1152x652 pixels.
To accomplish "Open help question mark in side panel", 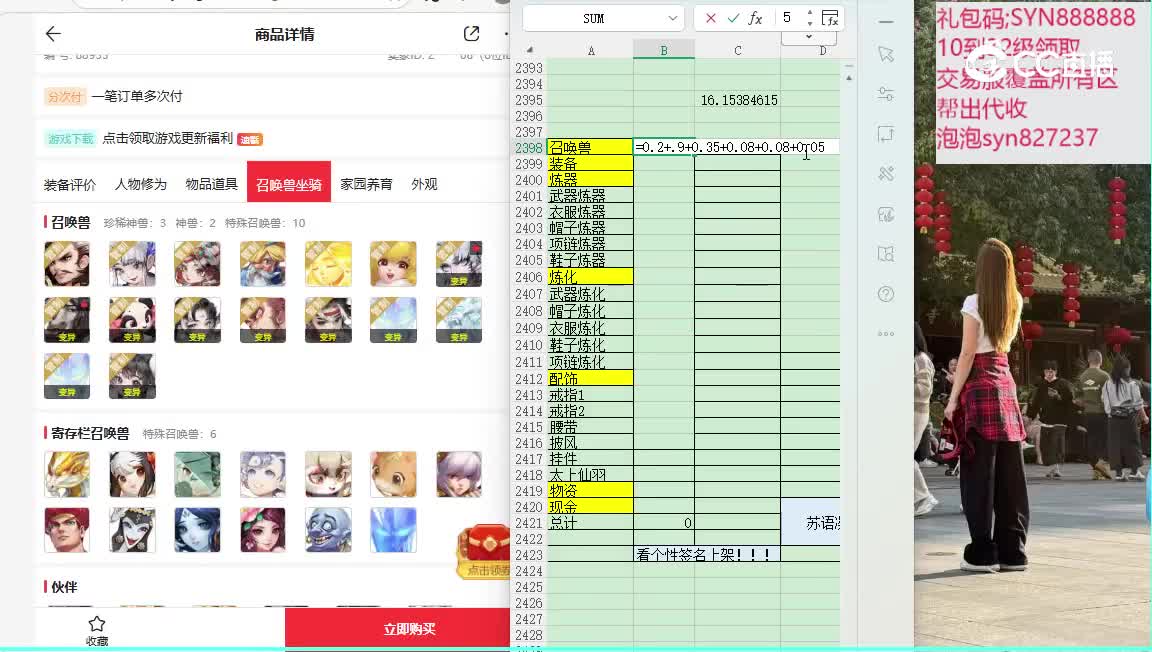I will click(x=886, y=294).
